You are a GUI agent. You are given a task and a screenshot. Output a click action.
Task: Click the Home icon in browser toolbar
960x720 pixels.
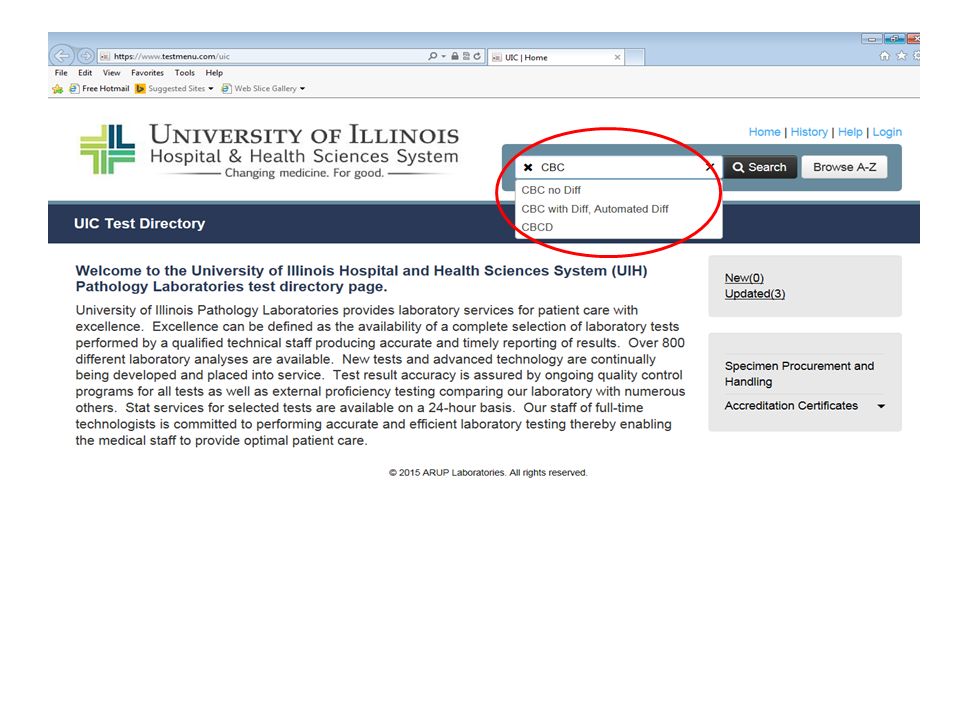point(885,56)
